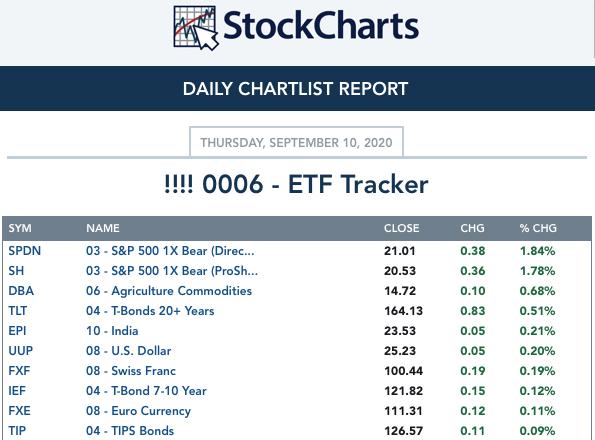Open '08 - Euro Currency' link

tap(139, 411)
